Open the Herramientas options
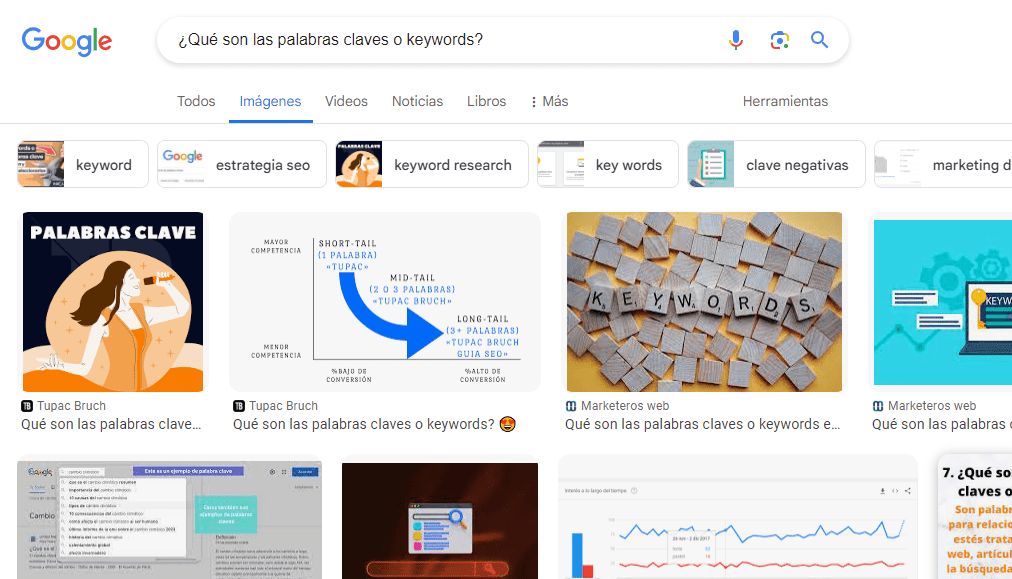The width and height of the screenshot is (1012, 579). pyautogui.click(x=785, y=101)
